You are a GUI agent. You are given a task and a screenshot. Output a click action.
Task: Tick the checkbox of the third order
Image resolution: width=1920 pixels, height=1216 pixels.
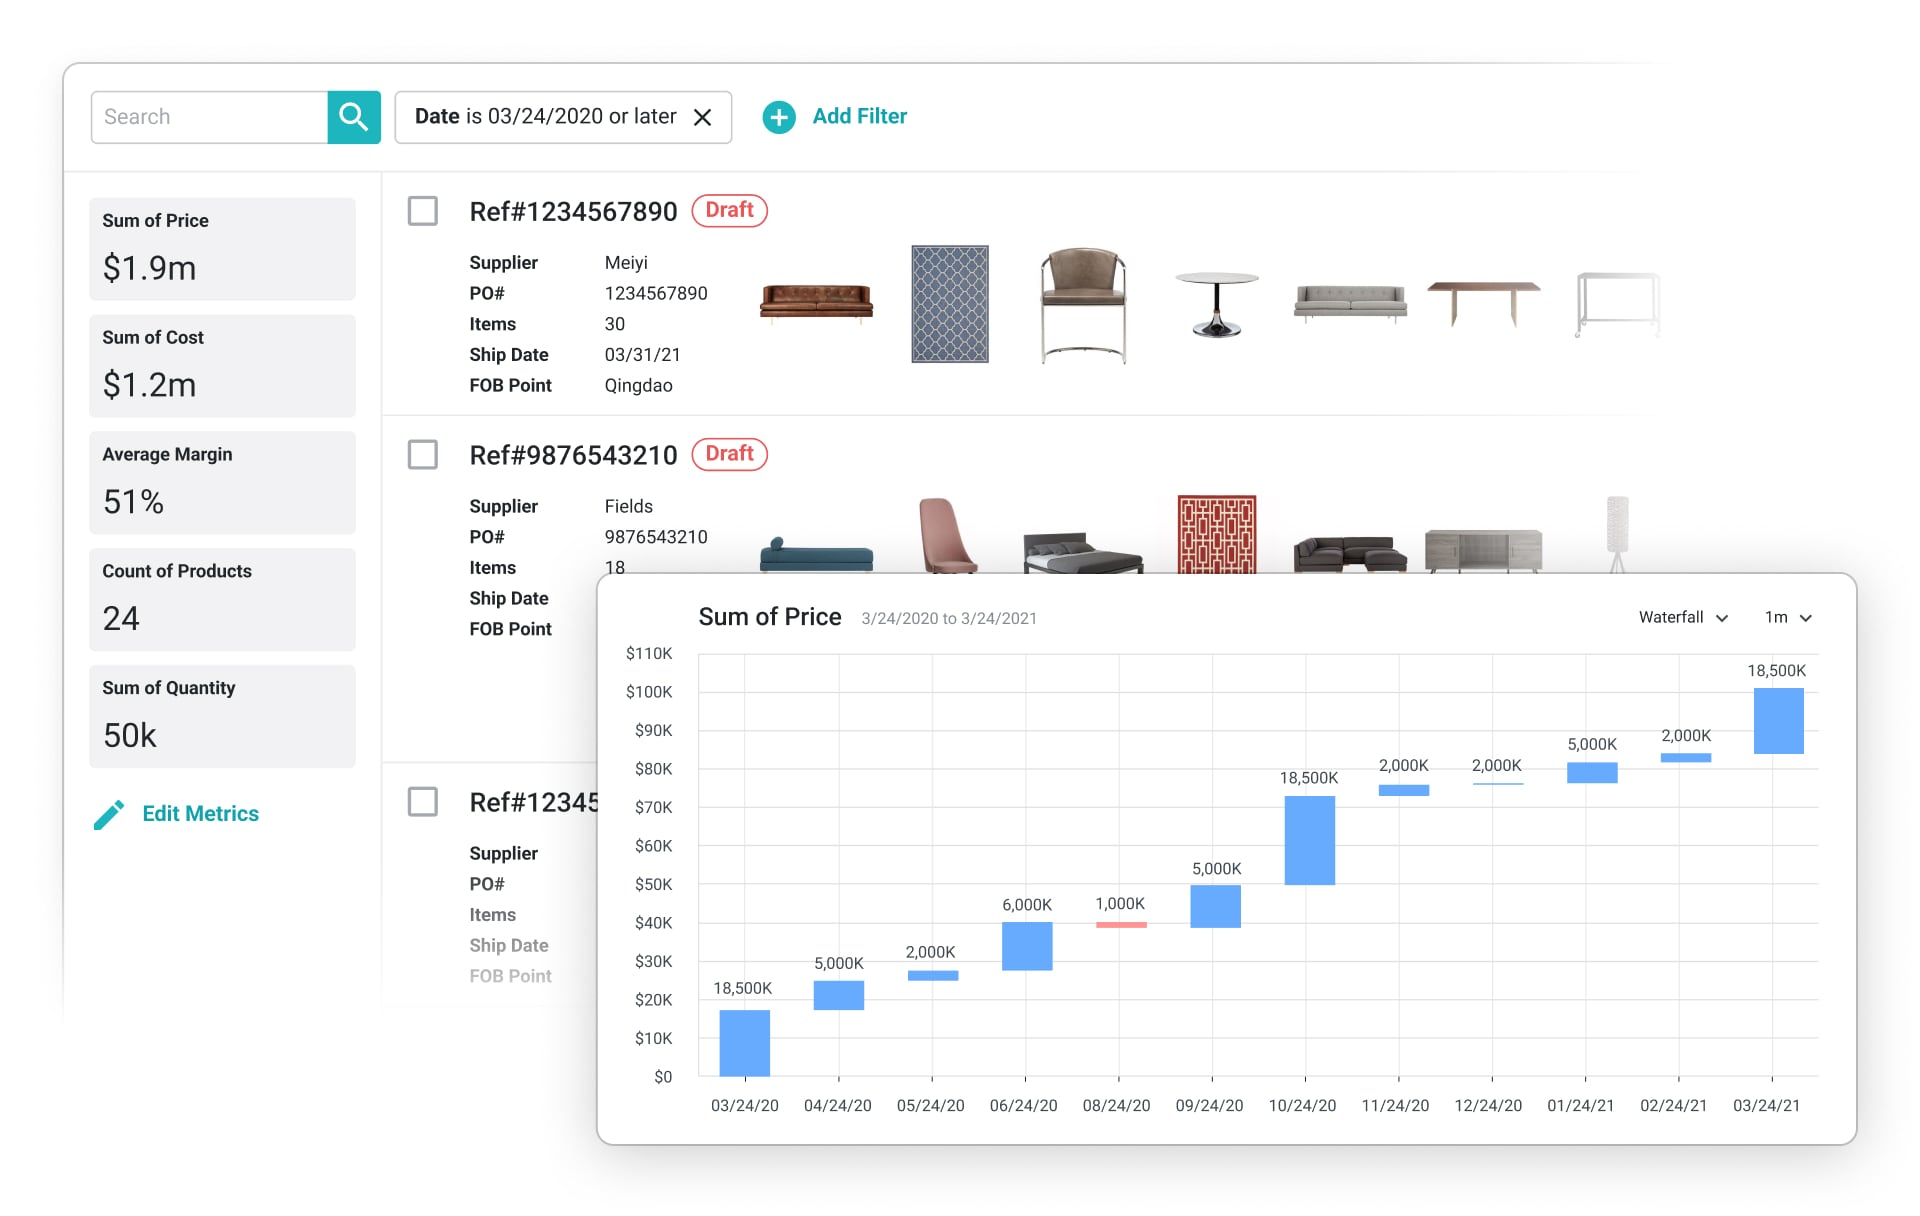[423, 802]
